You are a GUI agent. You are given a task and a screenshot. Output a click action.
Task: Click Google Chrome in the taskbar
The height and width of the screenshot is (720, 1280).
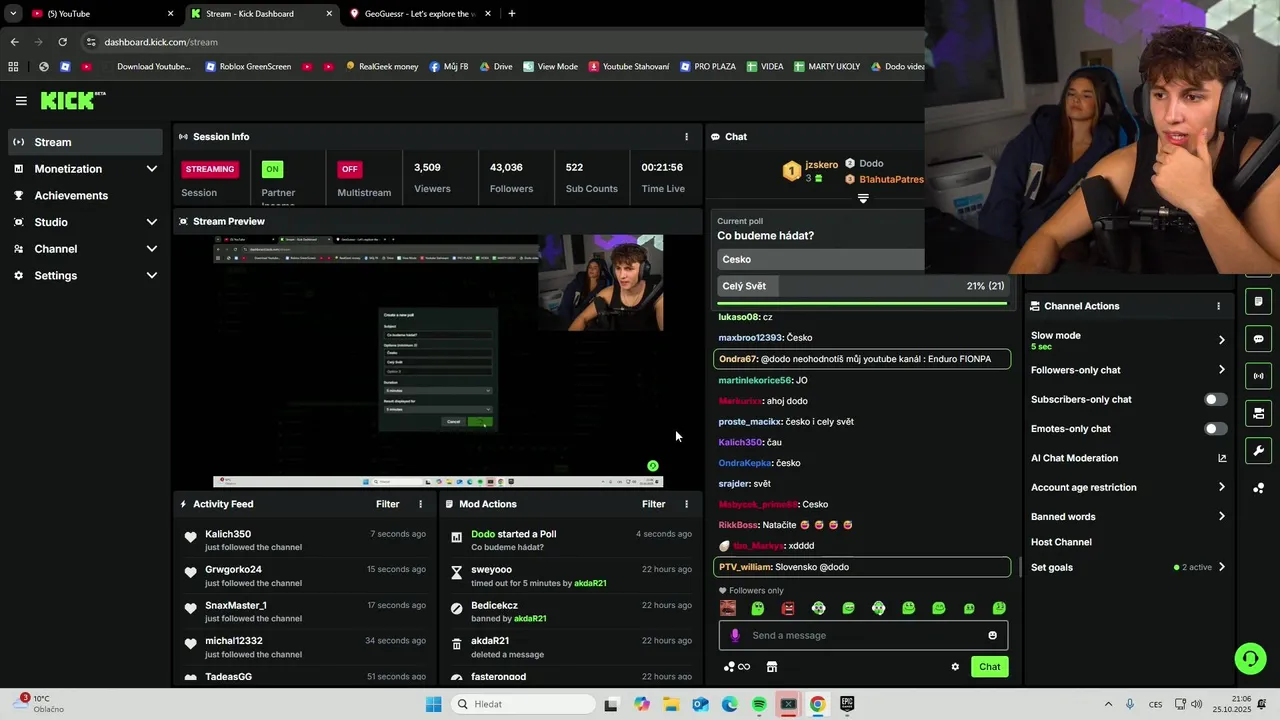[817, 704]
